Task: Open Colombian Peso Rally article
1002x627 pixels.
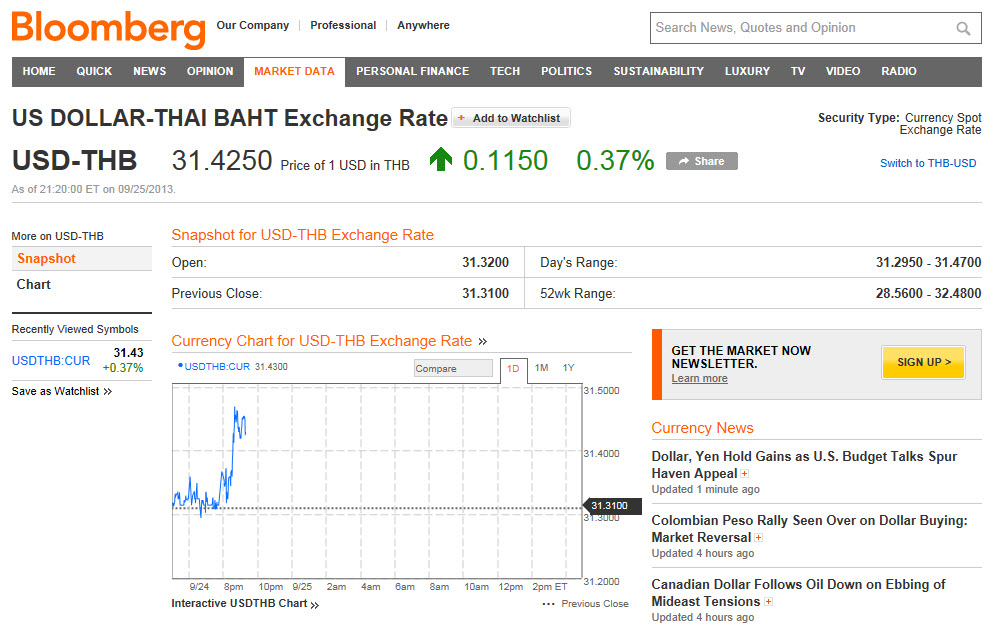Action: [809, 529]
